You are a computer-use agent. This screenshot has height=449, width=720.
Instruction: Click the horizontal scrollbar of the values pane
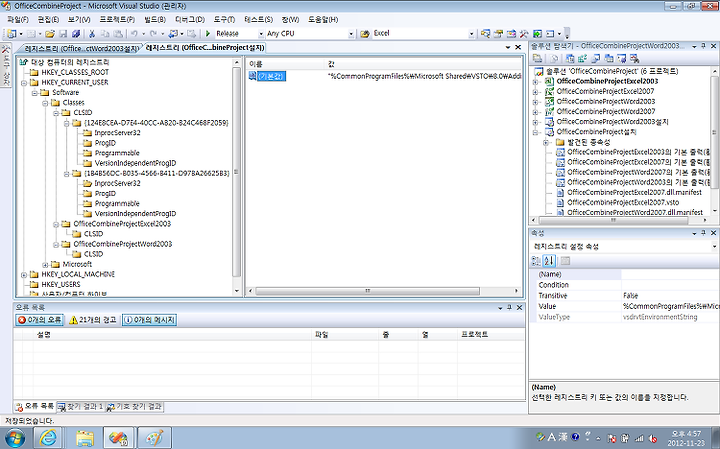367,291
